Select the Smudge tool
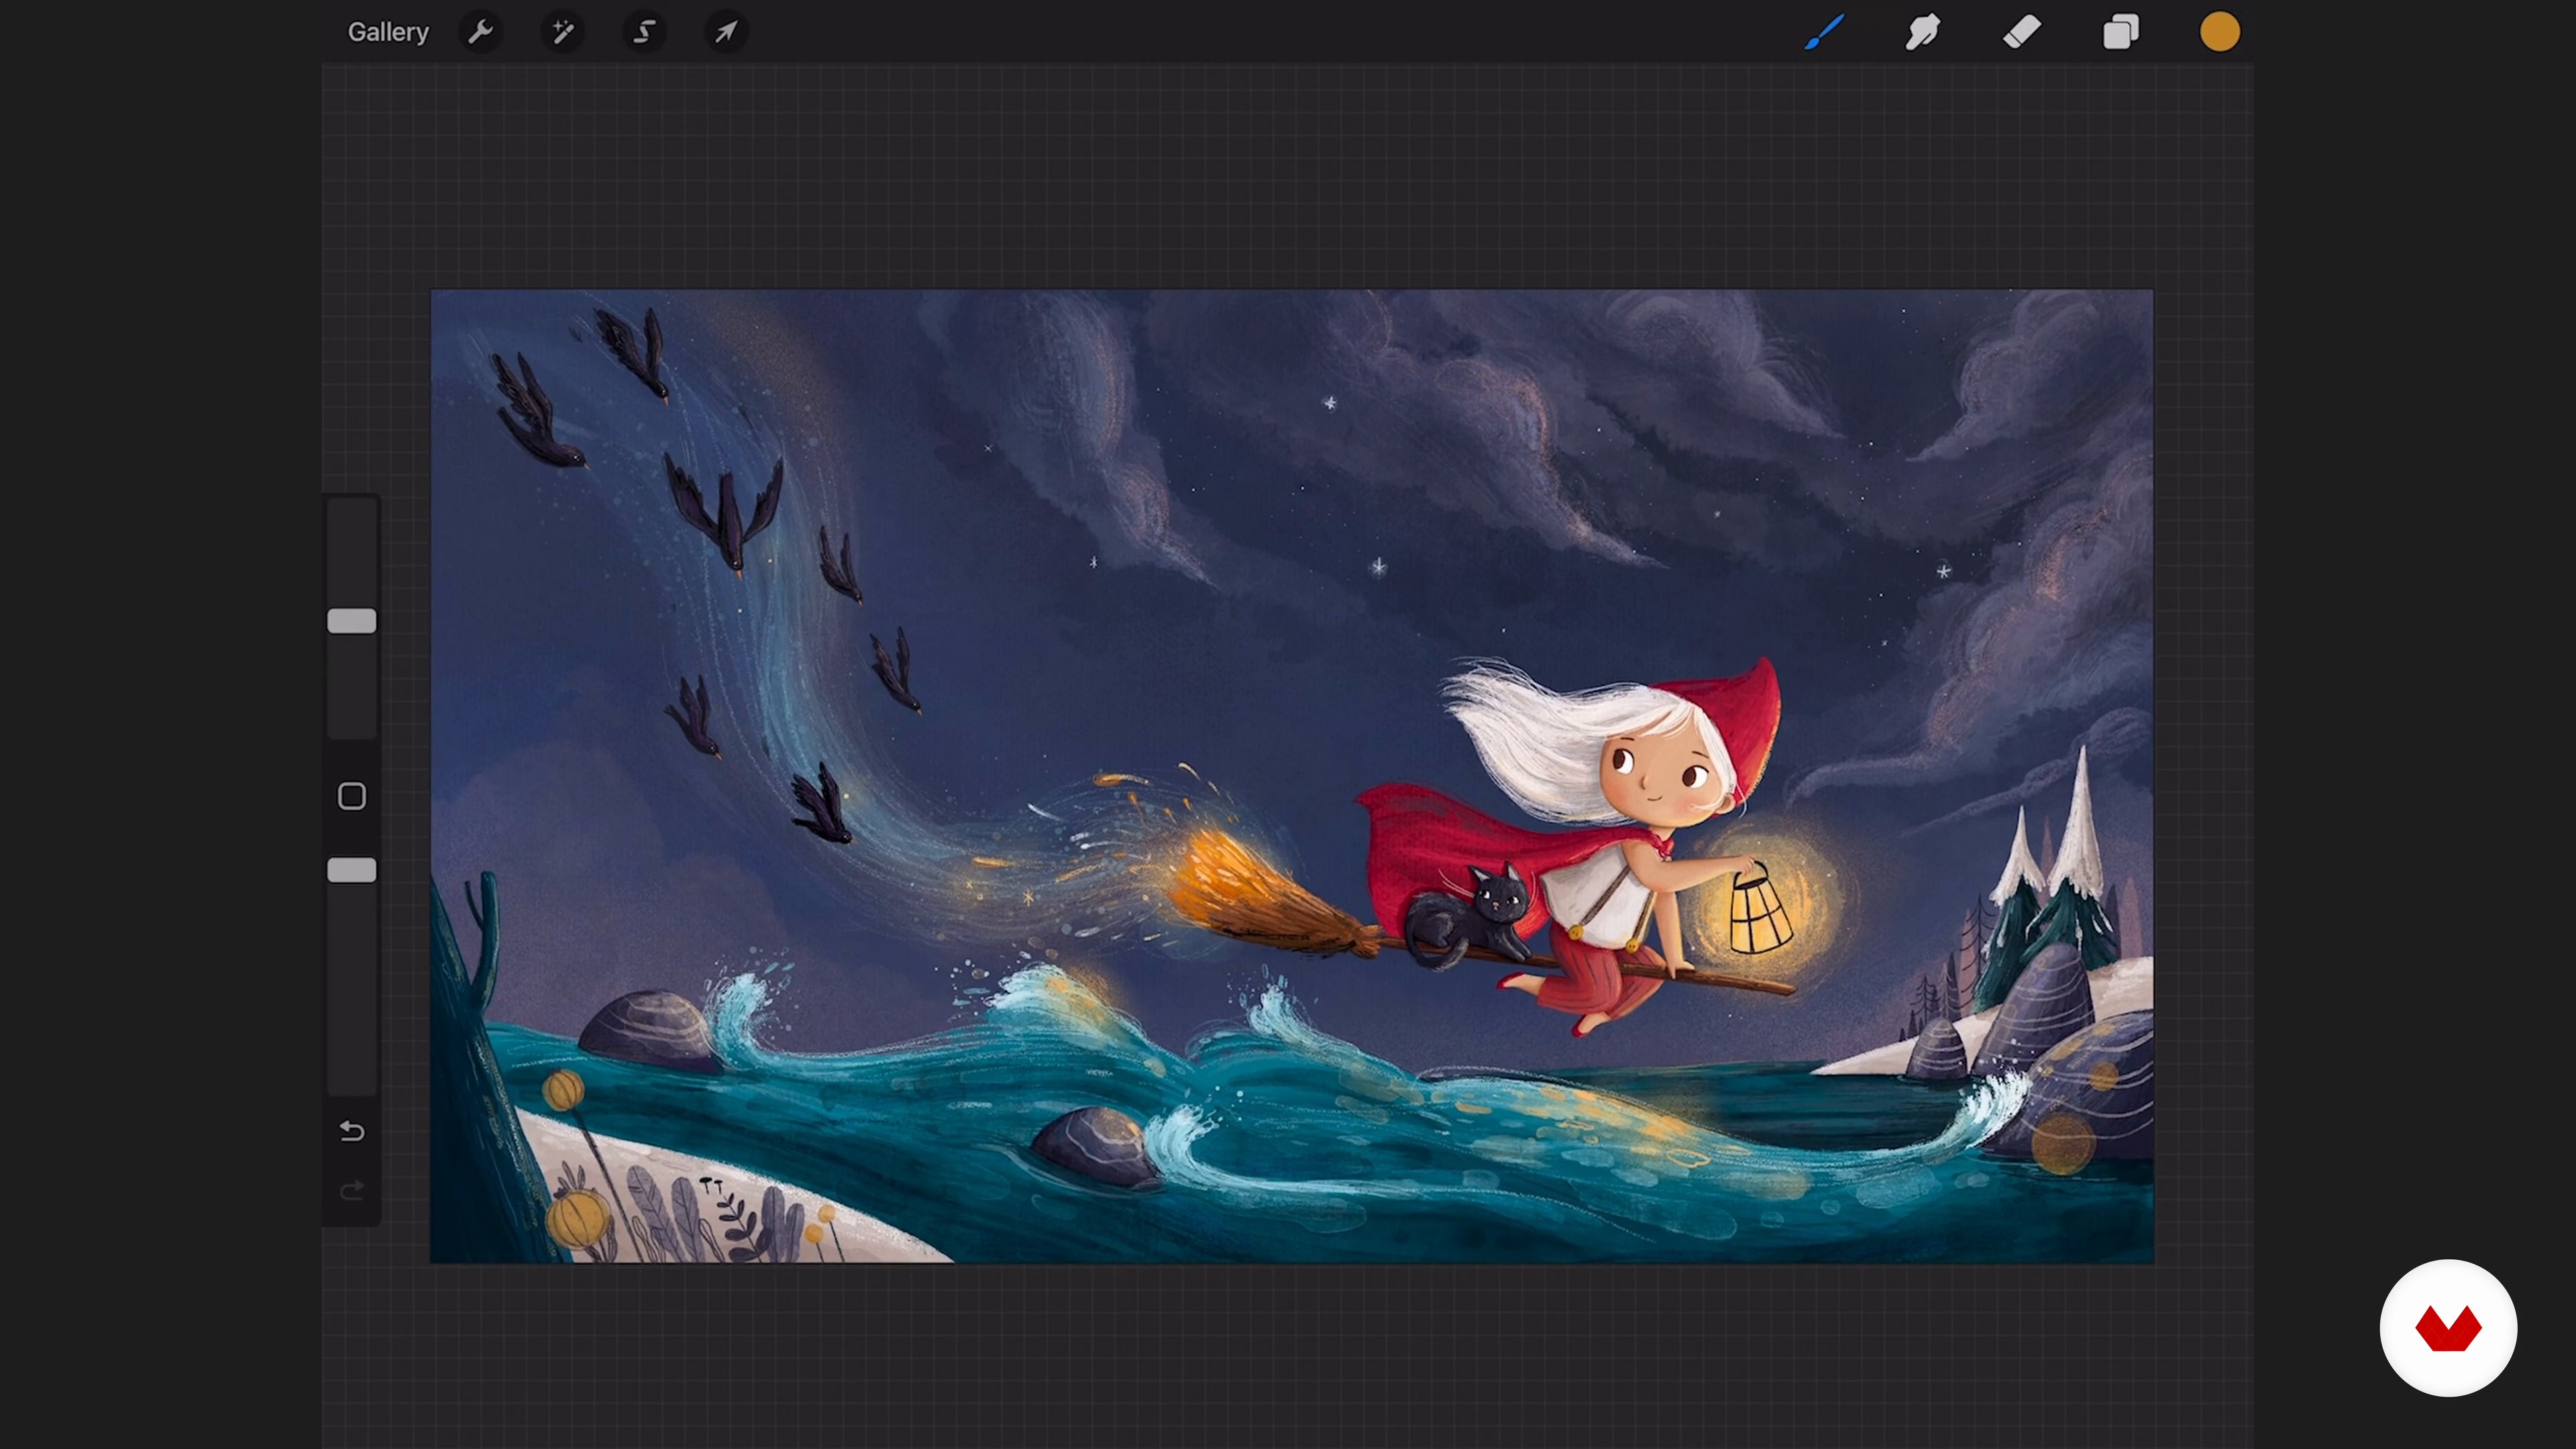 (x=1922, y=32)
